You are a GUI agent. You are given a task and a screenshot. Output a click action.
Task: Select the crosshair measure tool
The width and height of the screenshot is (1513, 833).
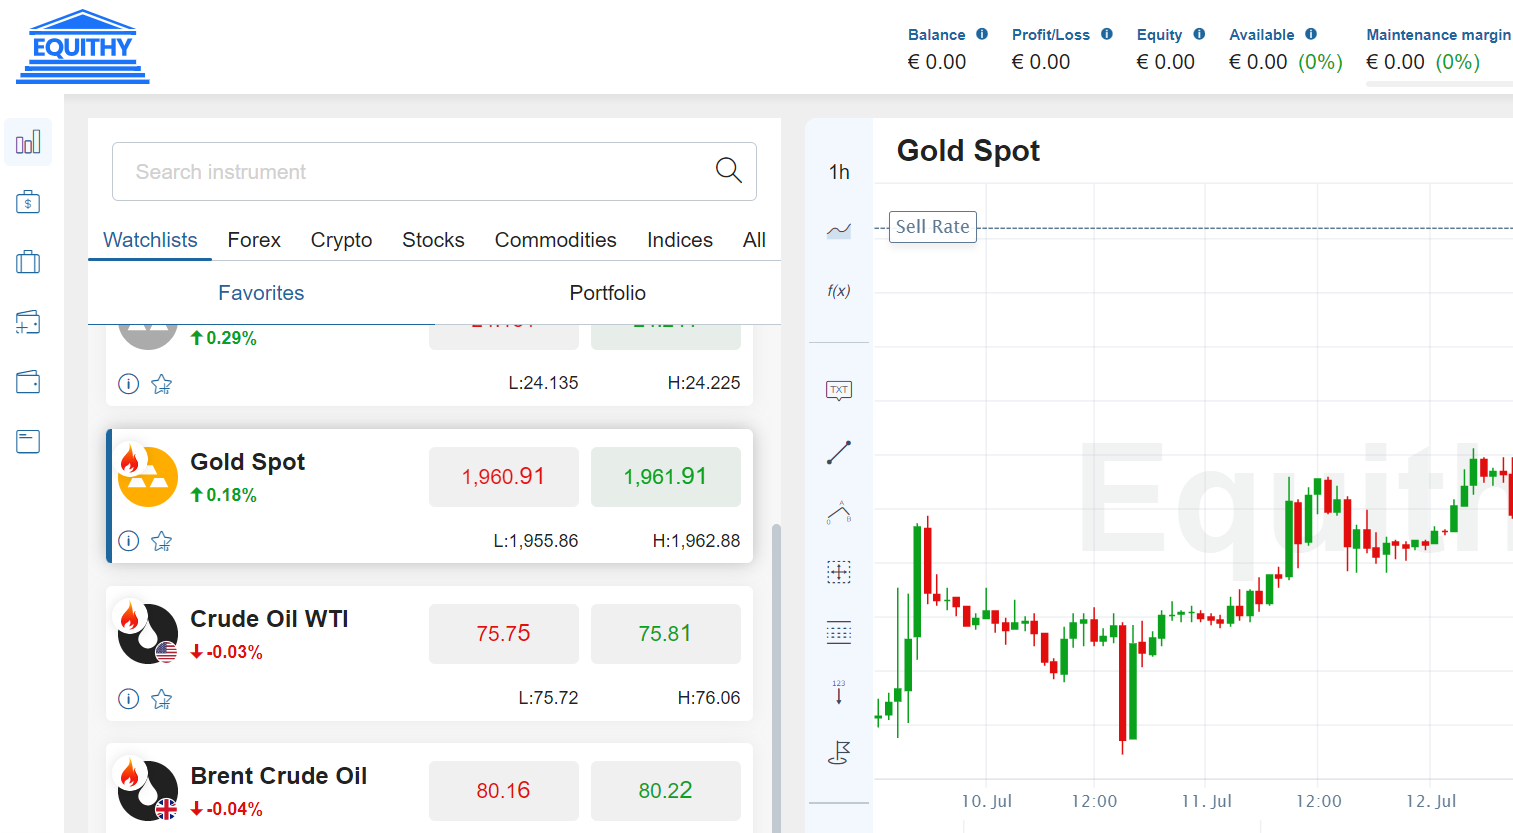(x=839, y=572)
